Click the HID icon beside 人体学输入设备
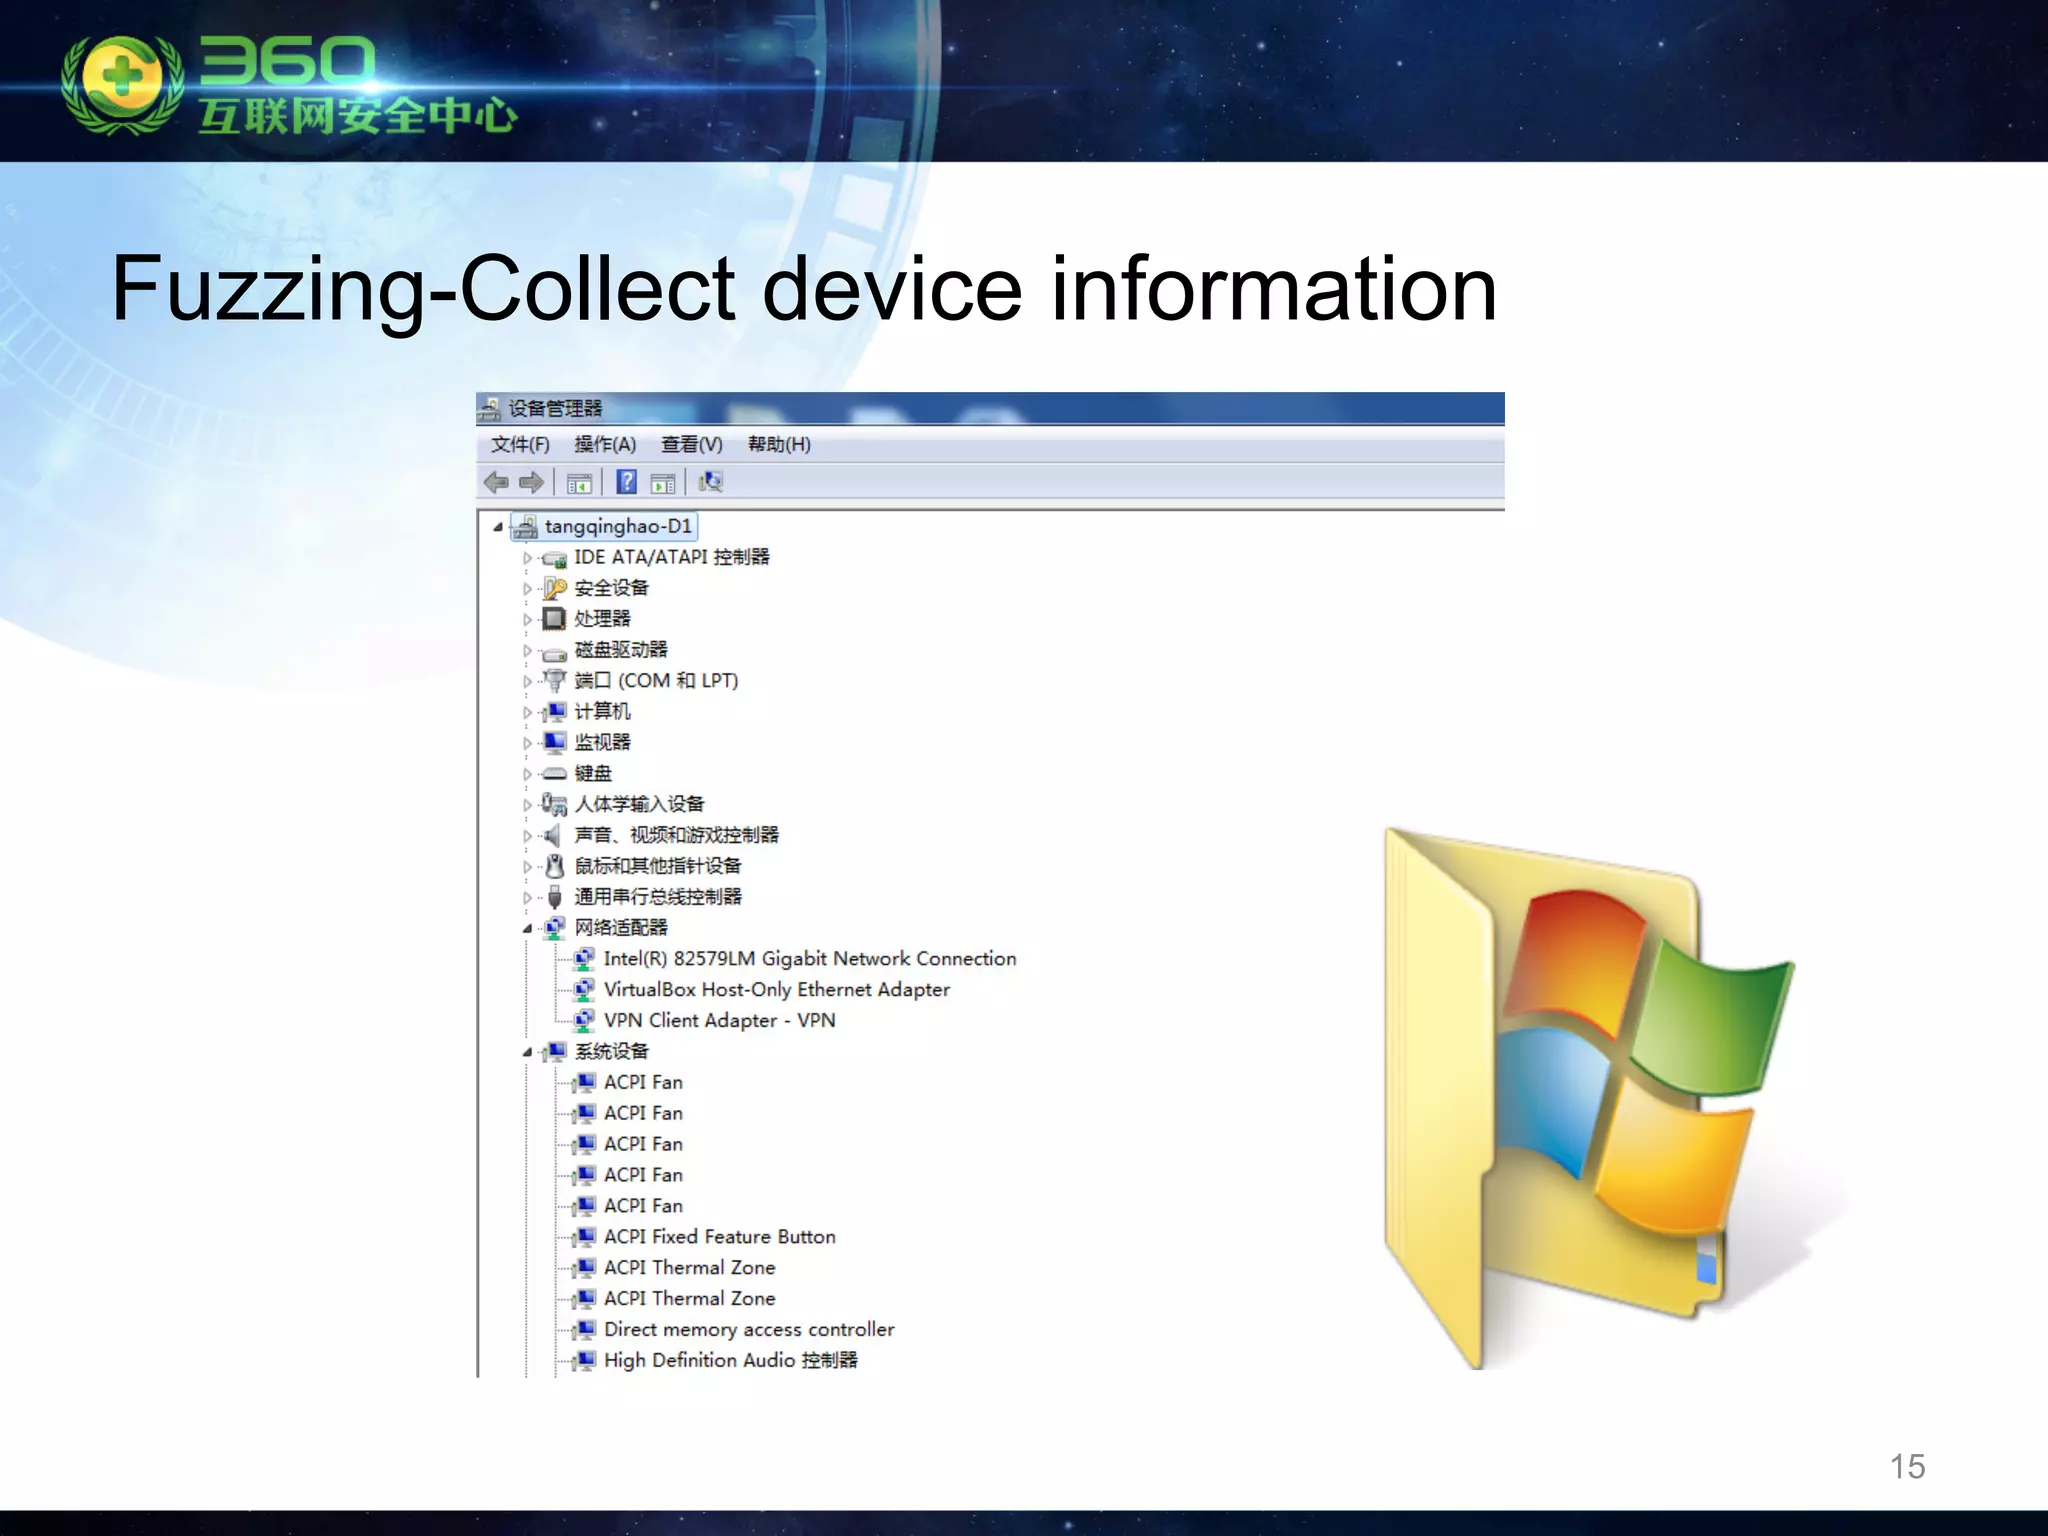The width and height of the screenshot is (2048, 1536). pyautogui.click(x=554, y=804)
